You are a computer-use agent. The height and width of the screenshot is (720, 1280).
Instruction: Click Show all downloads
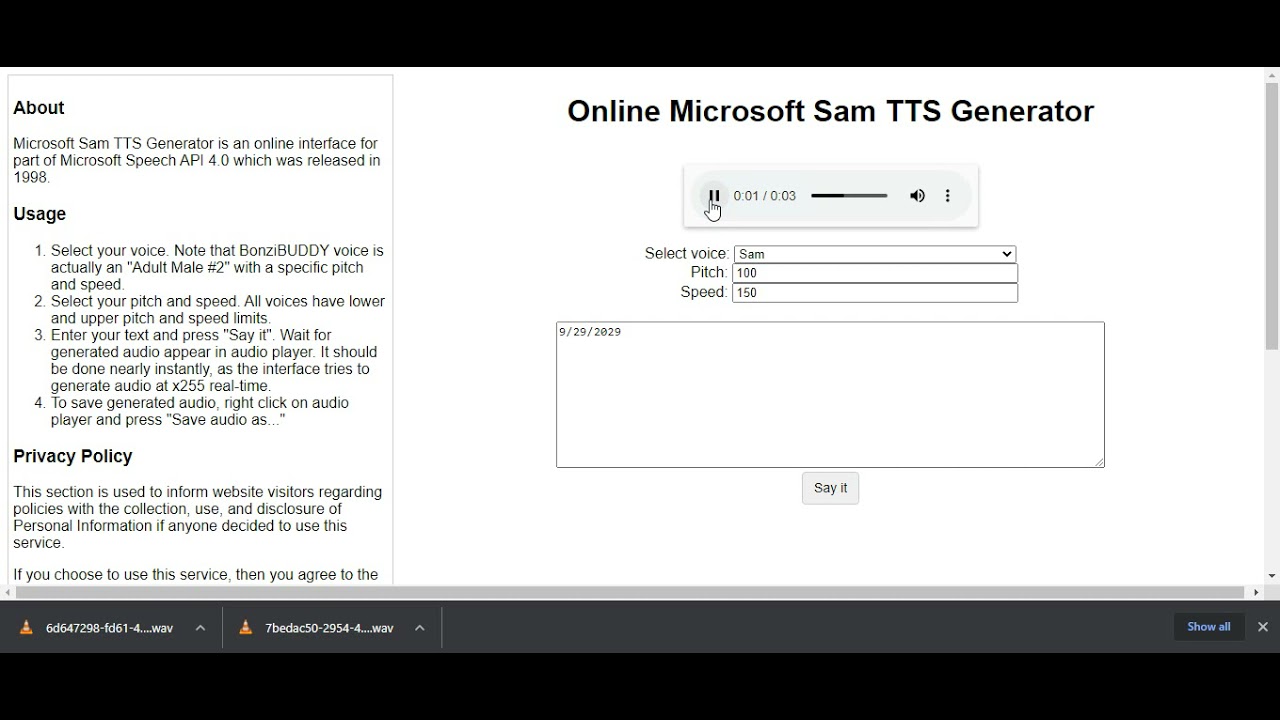point(1209,627)
